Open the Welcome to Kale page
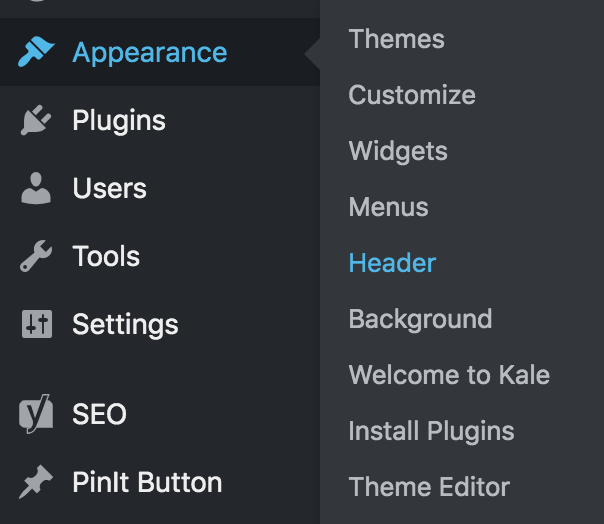The width and height of the screenshot is (604, 524). pyautogui.click(x=449, y=376)
